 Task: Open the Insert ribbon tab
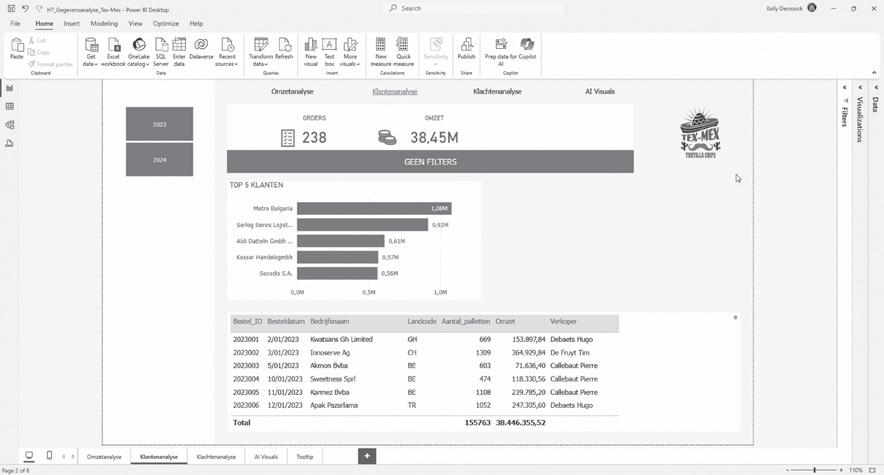tap(72, 24)
